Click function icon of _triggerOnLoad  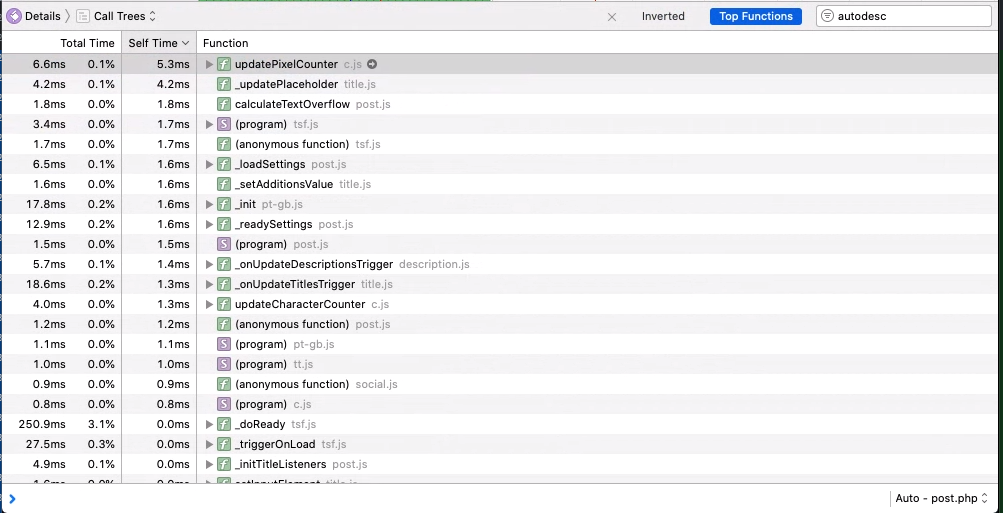[223, 444]
